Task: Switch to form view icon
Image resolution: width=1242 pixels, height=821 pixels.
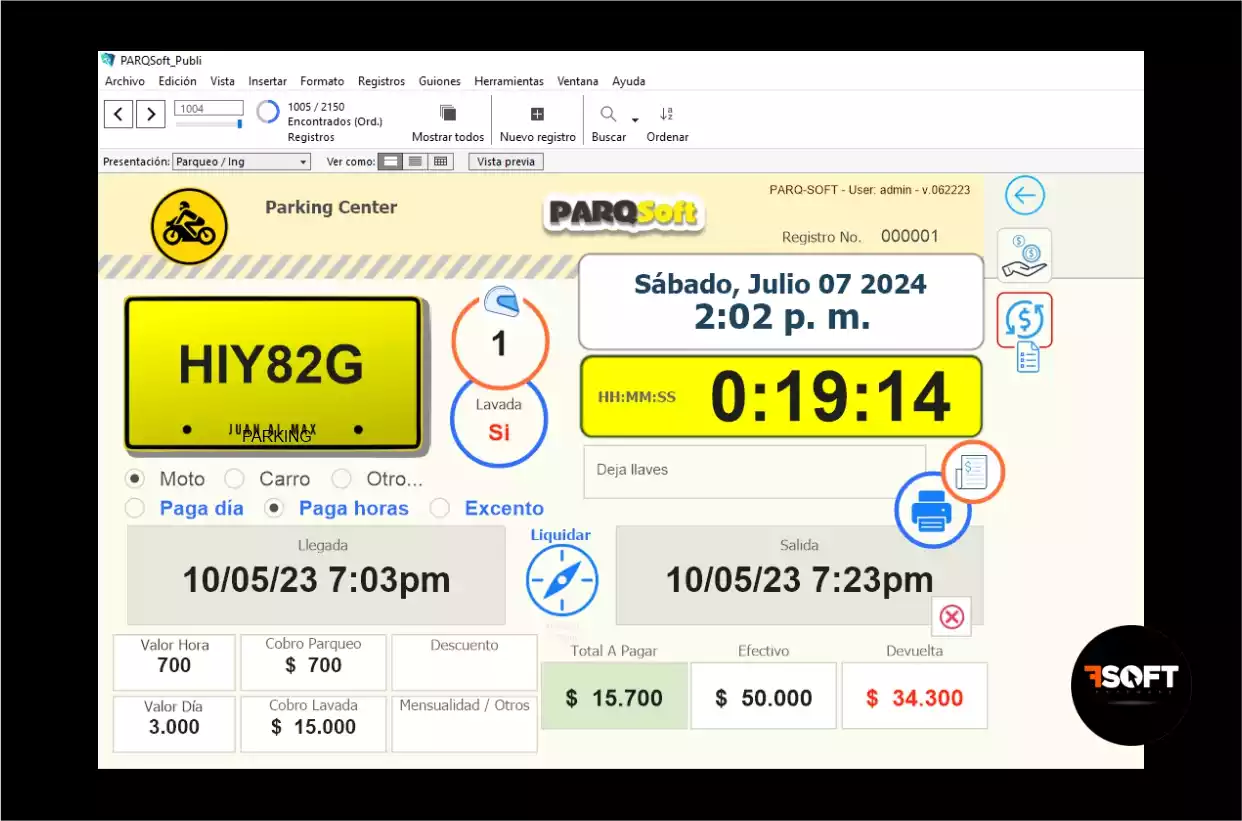Action: coord(391,161)
